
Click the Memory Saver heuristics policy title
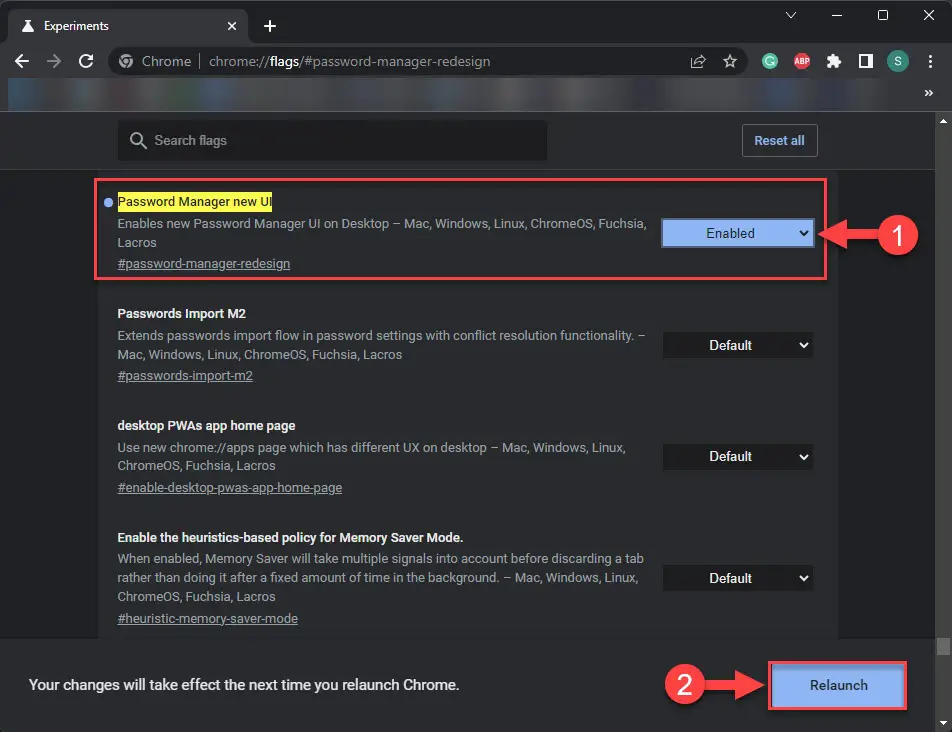[x=290, y=537]
